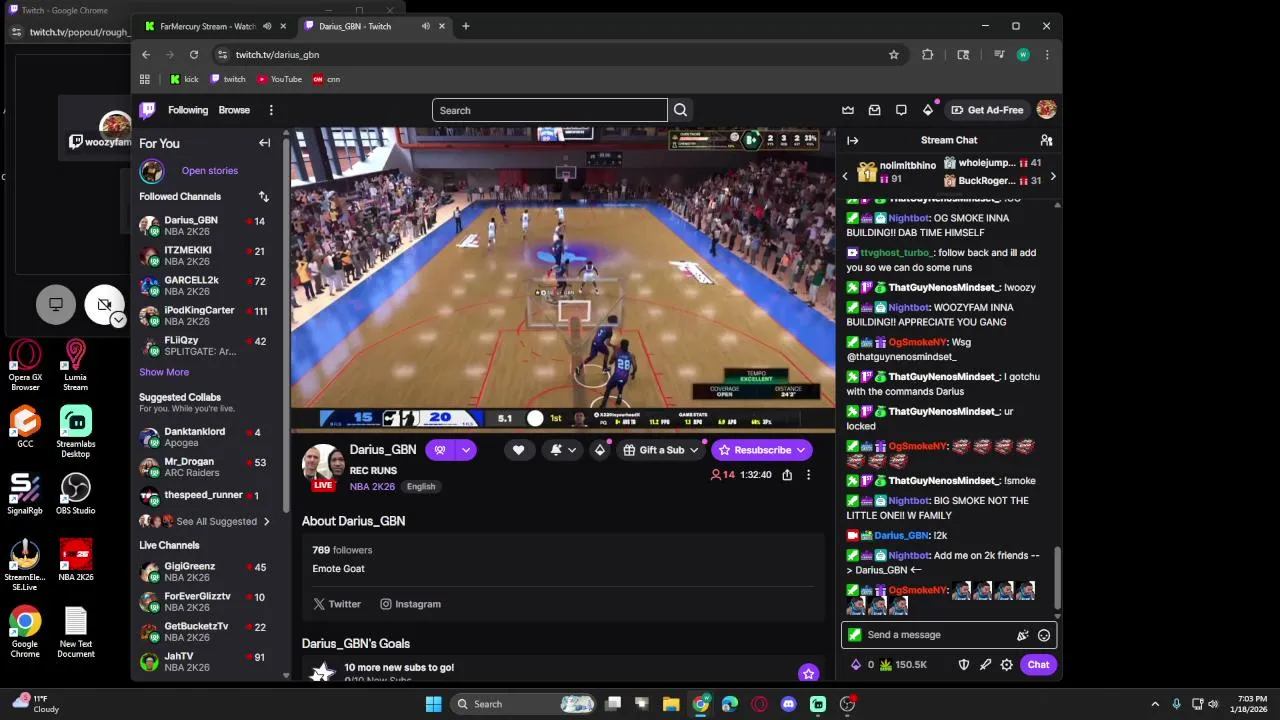
Task: Toggle camera off in background window
Action: 104,304
